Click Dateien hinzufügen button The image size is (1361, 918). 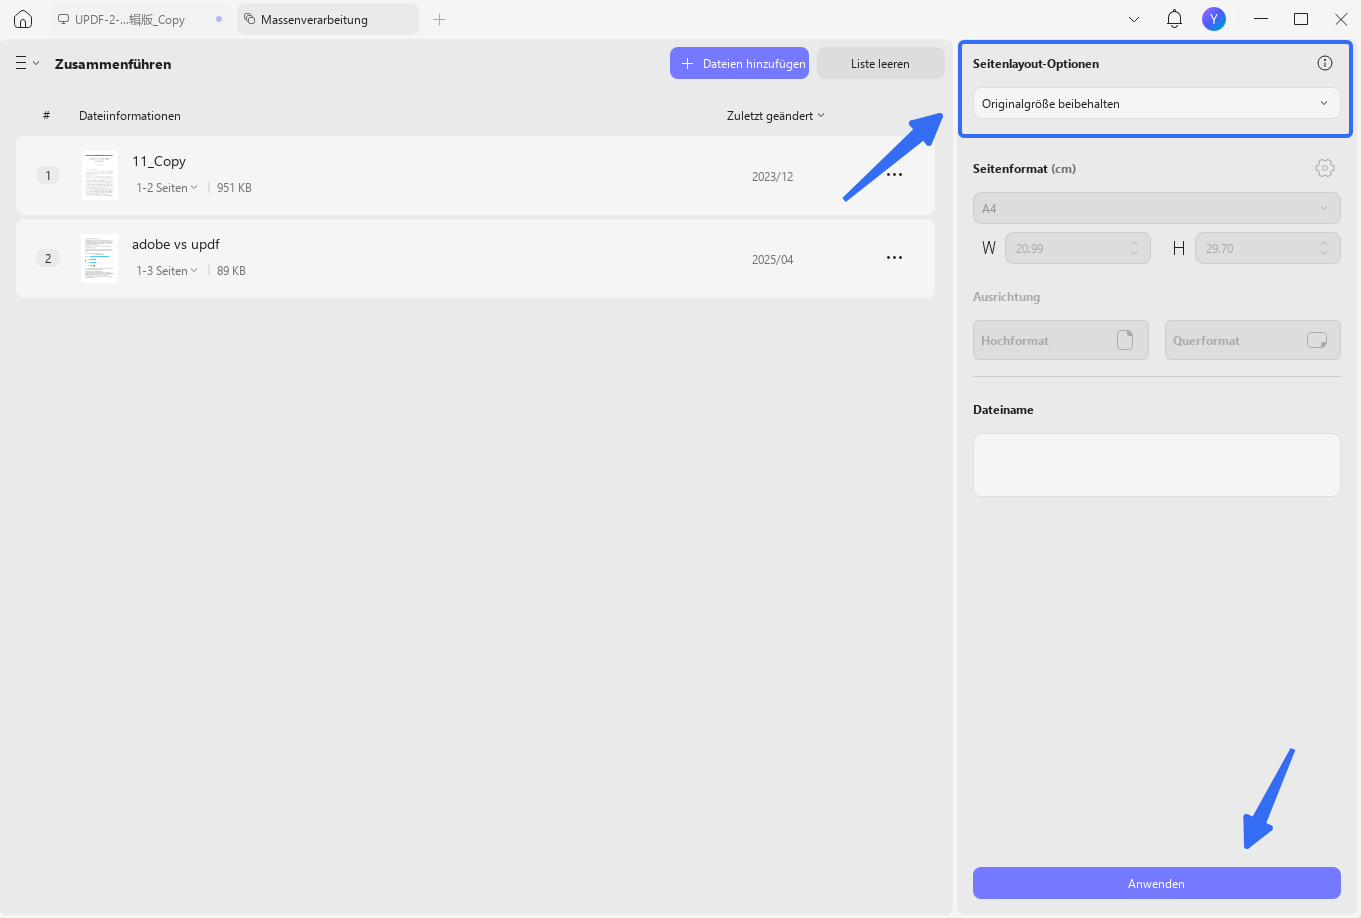click(739, 63)
